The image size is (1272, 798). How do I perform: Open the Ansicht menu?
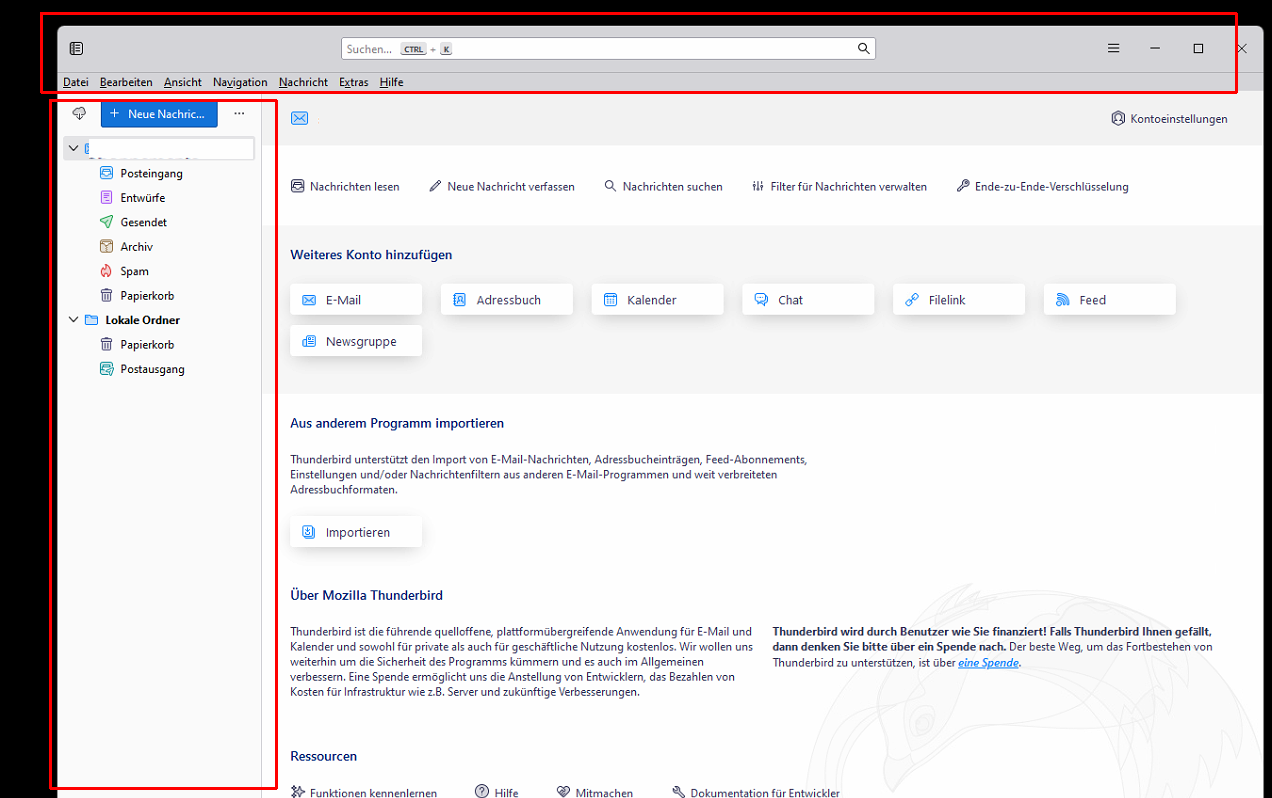coord(183,82)
